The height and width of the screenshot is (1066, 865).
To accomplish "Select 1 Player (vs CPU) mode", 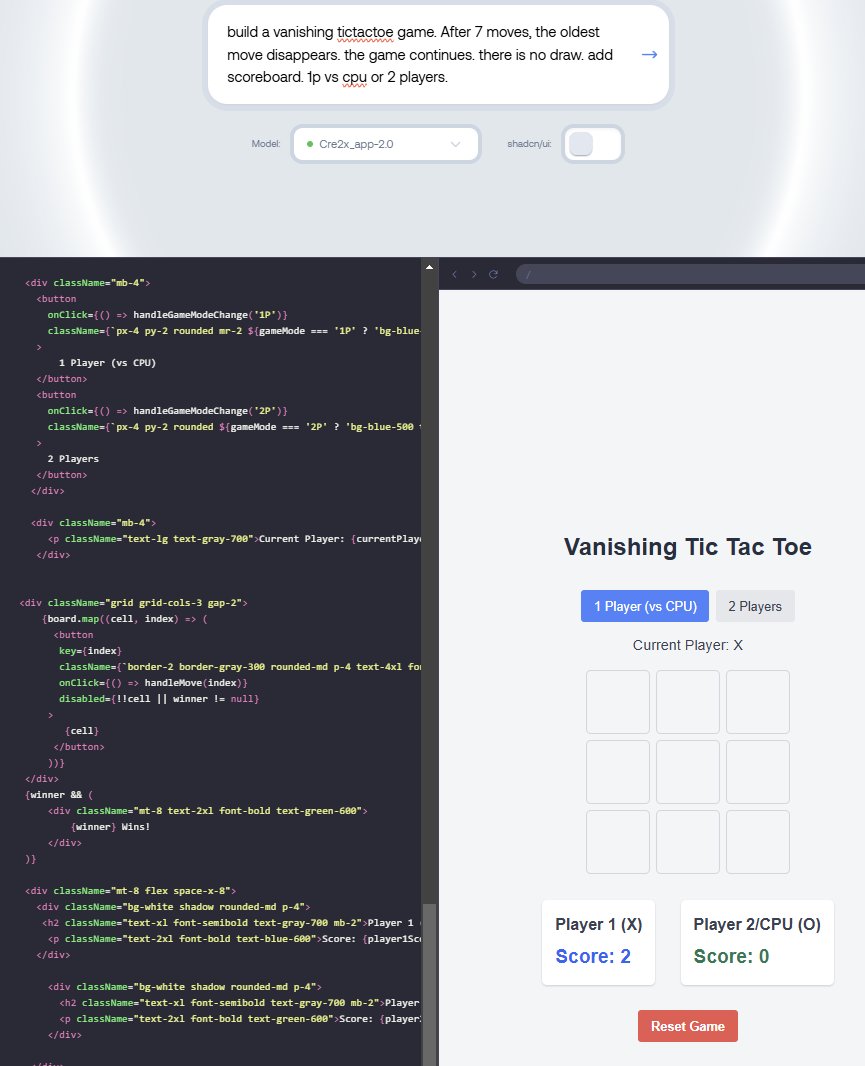I will pos(645,606).
